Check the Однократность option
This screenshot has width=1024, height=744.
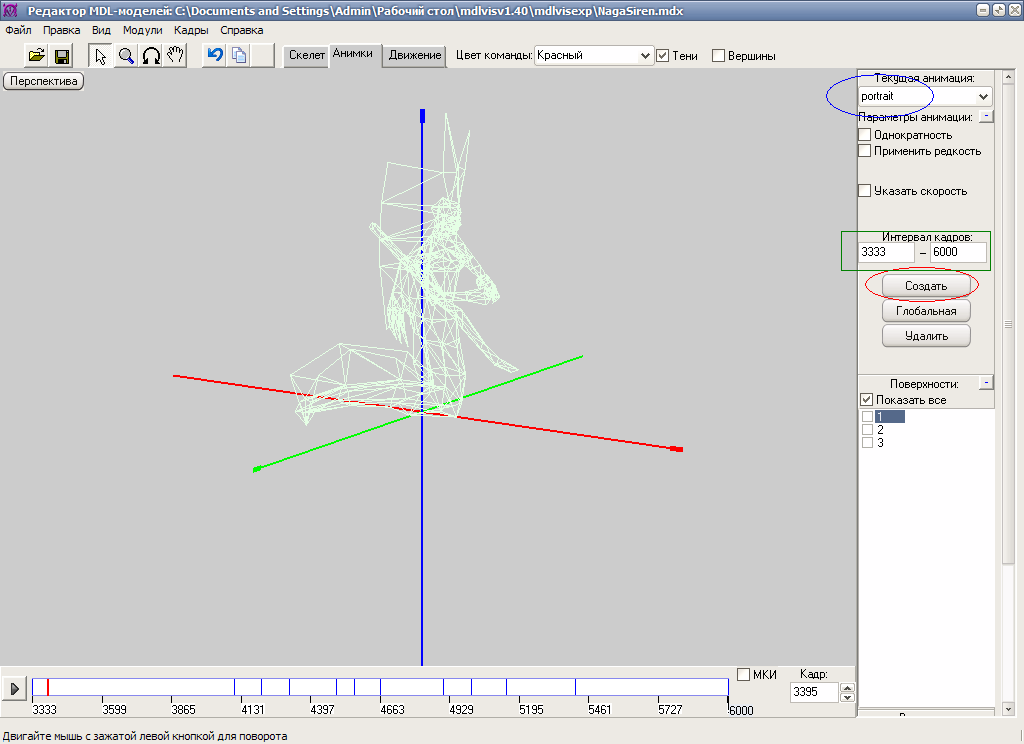(866, 135)
